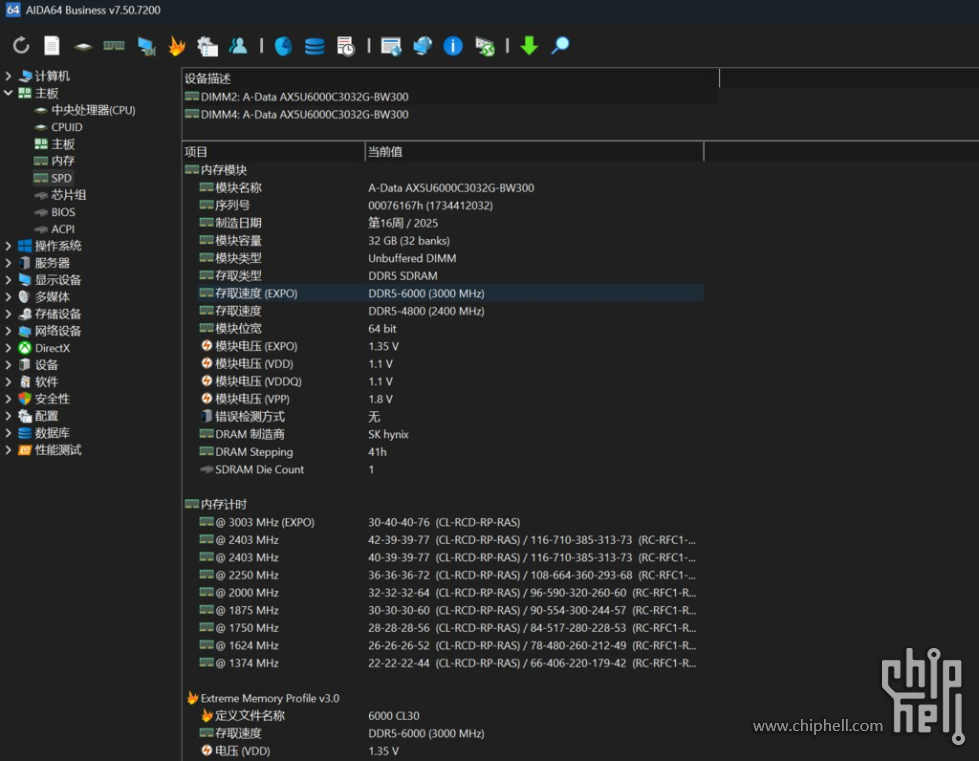Open the gear with checklist toolbar icon

click(x=207, y=46)
